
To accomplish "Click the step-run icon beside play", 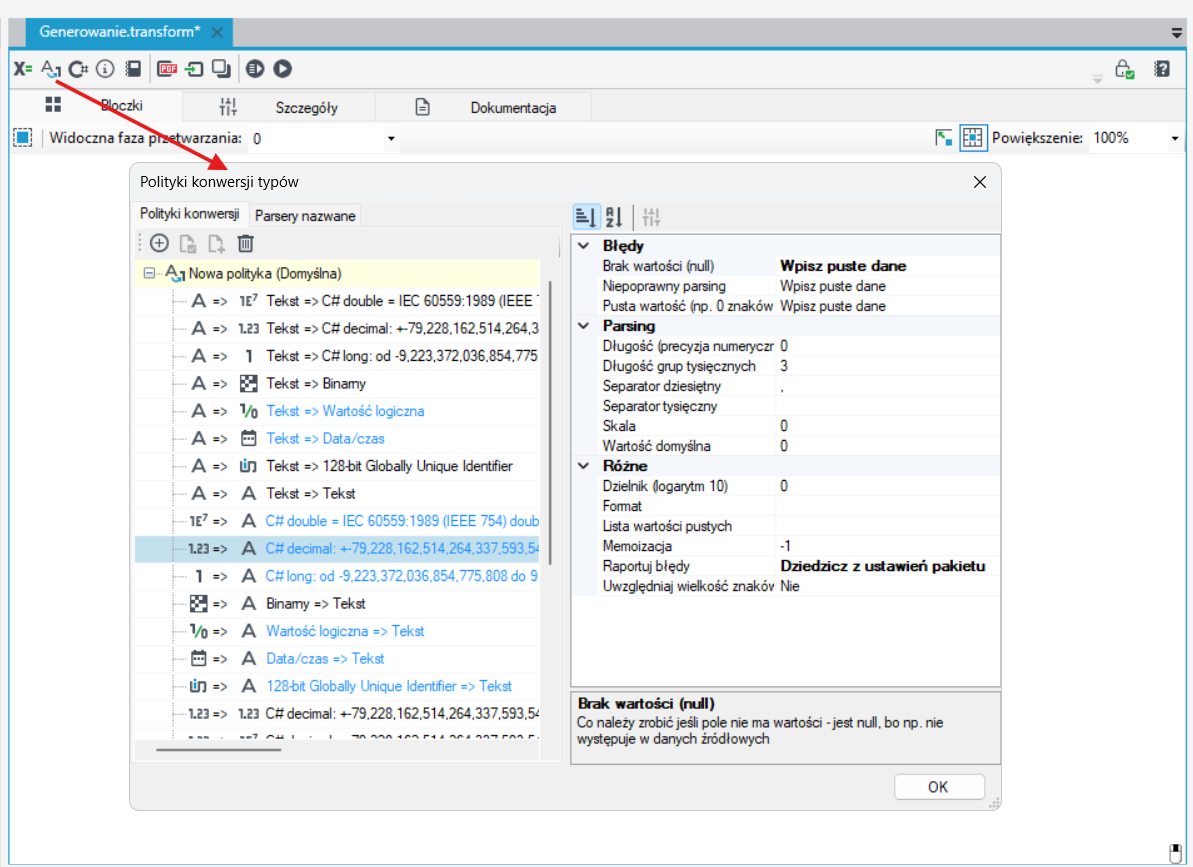I will pos(255,69).
